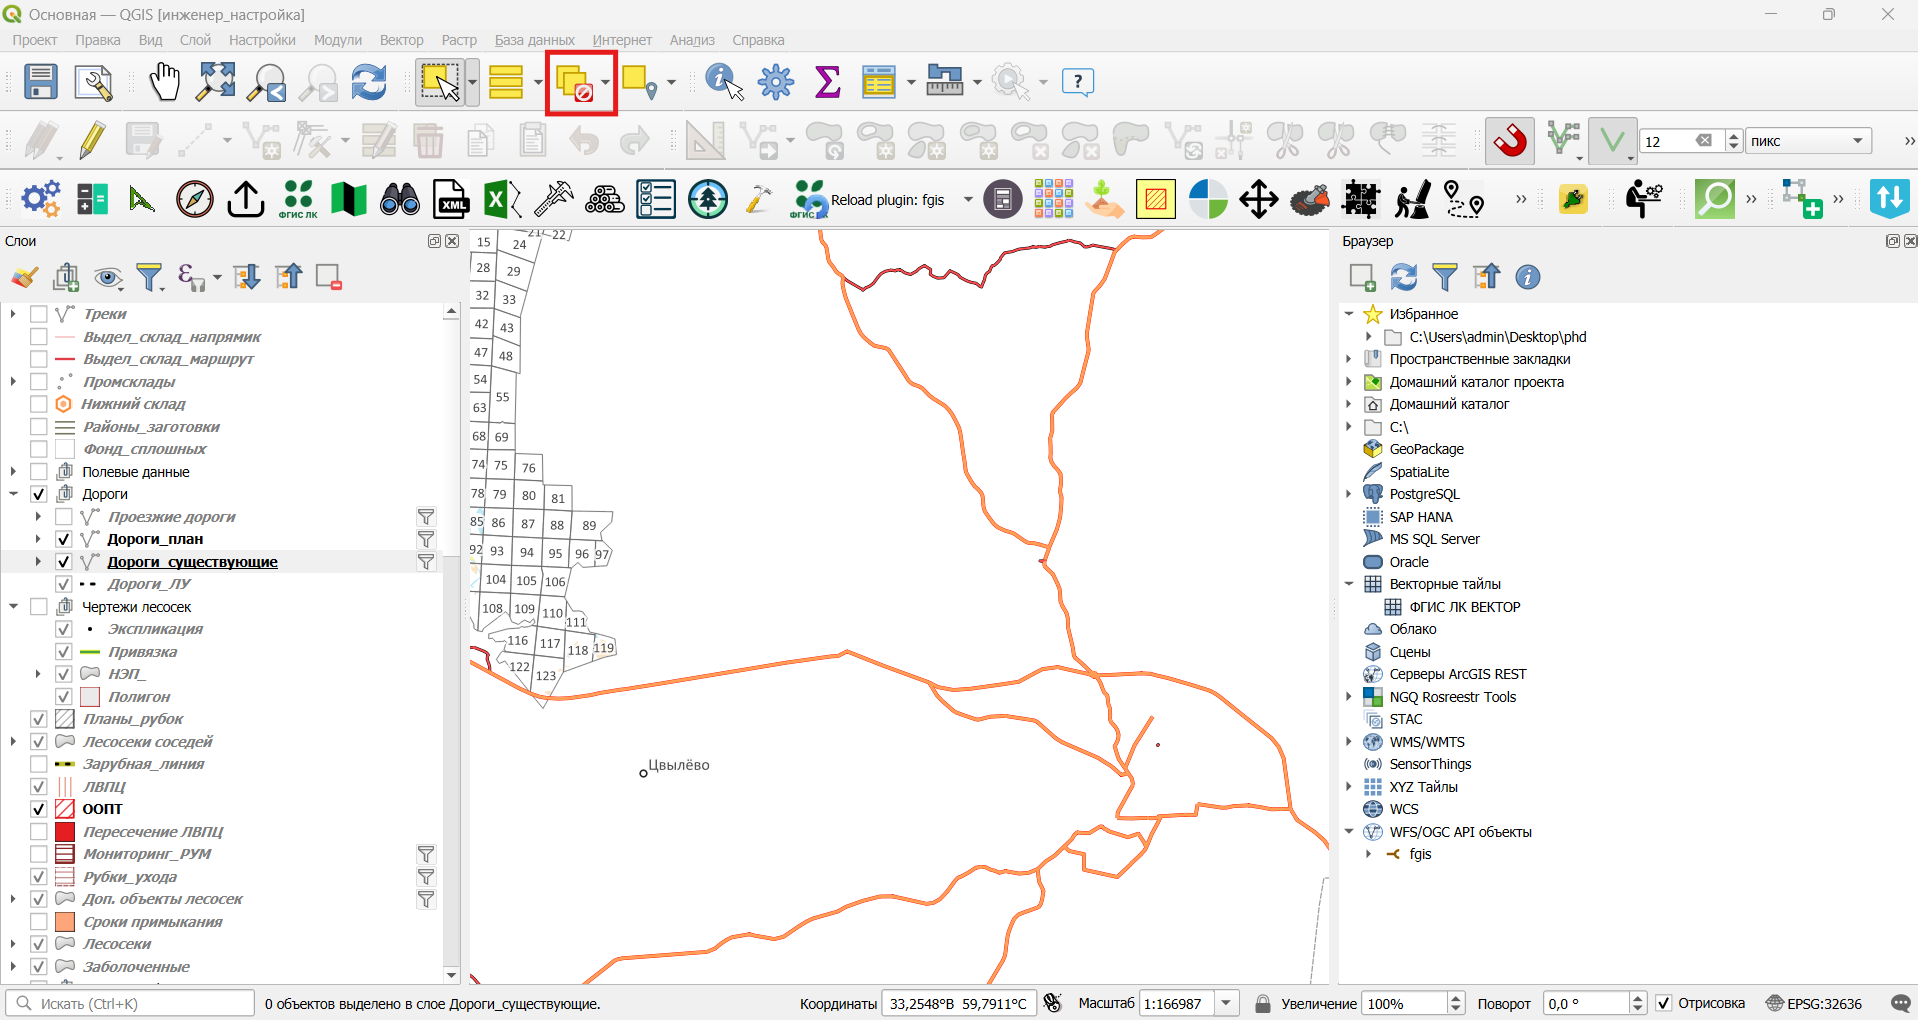Uncheck the ООПТ layer visibility
The width and height of the screenshot is (1918, 1020).
tap(39, 809)
